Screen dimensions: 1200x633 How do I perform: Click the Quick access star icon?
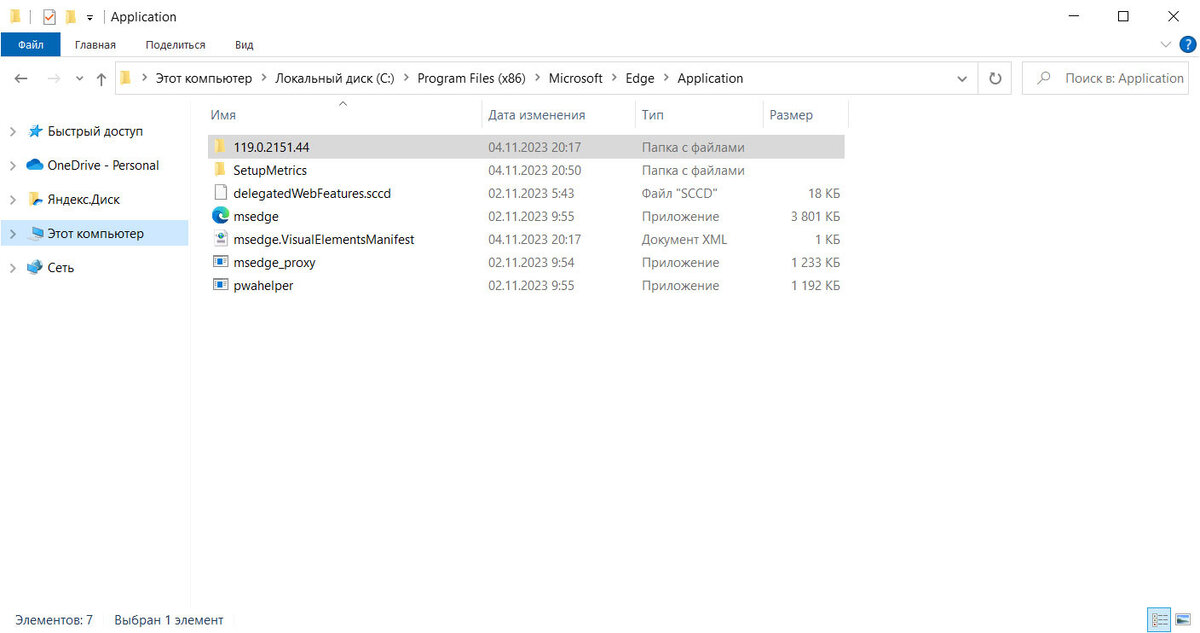click(x=35, y=131)
